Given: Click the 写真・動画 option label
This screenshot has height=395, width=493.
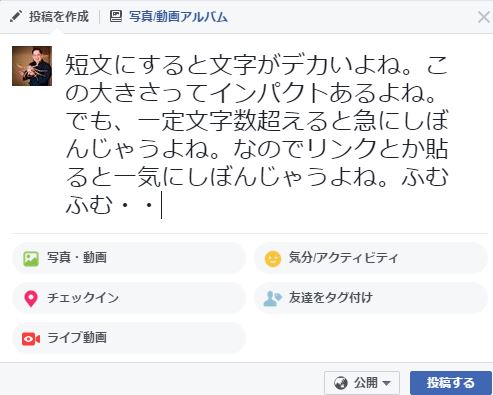Looking at the screenshot, I should click(x=77, y=258).
